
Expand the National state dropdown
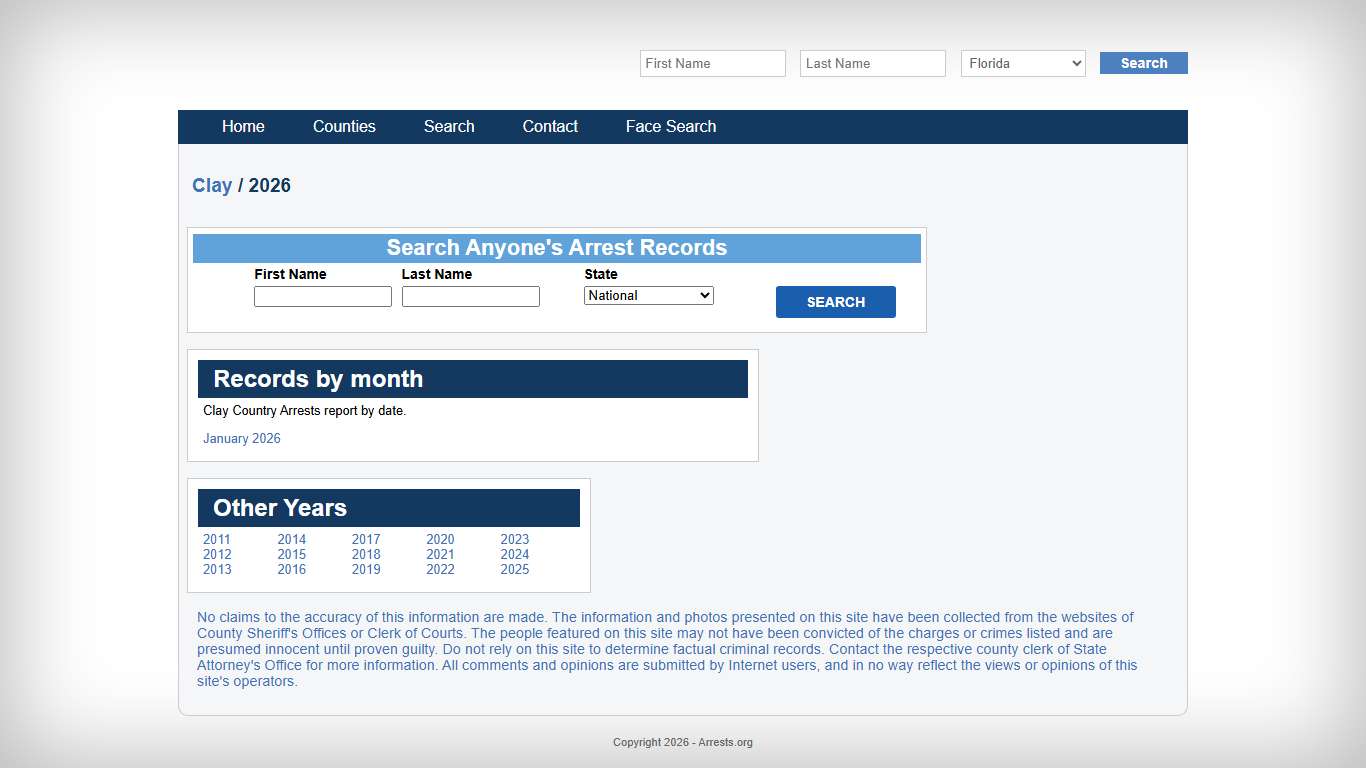tap(648, 296)
